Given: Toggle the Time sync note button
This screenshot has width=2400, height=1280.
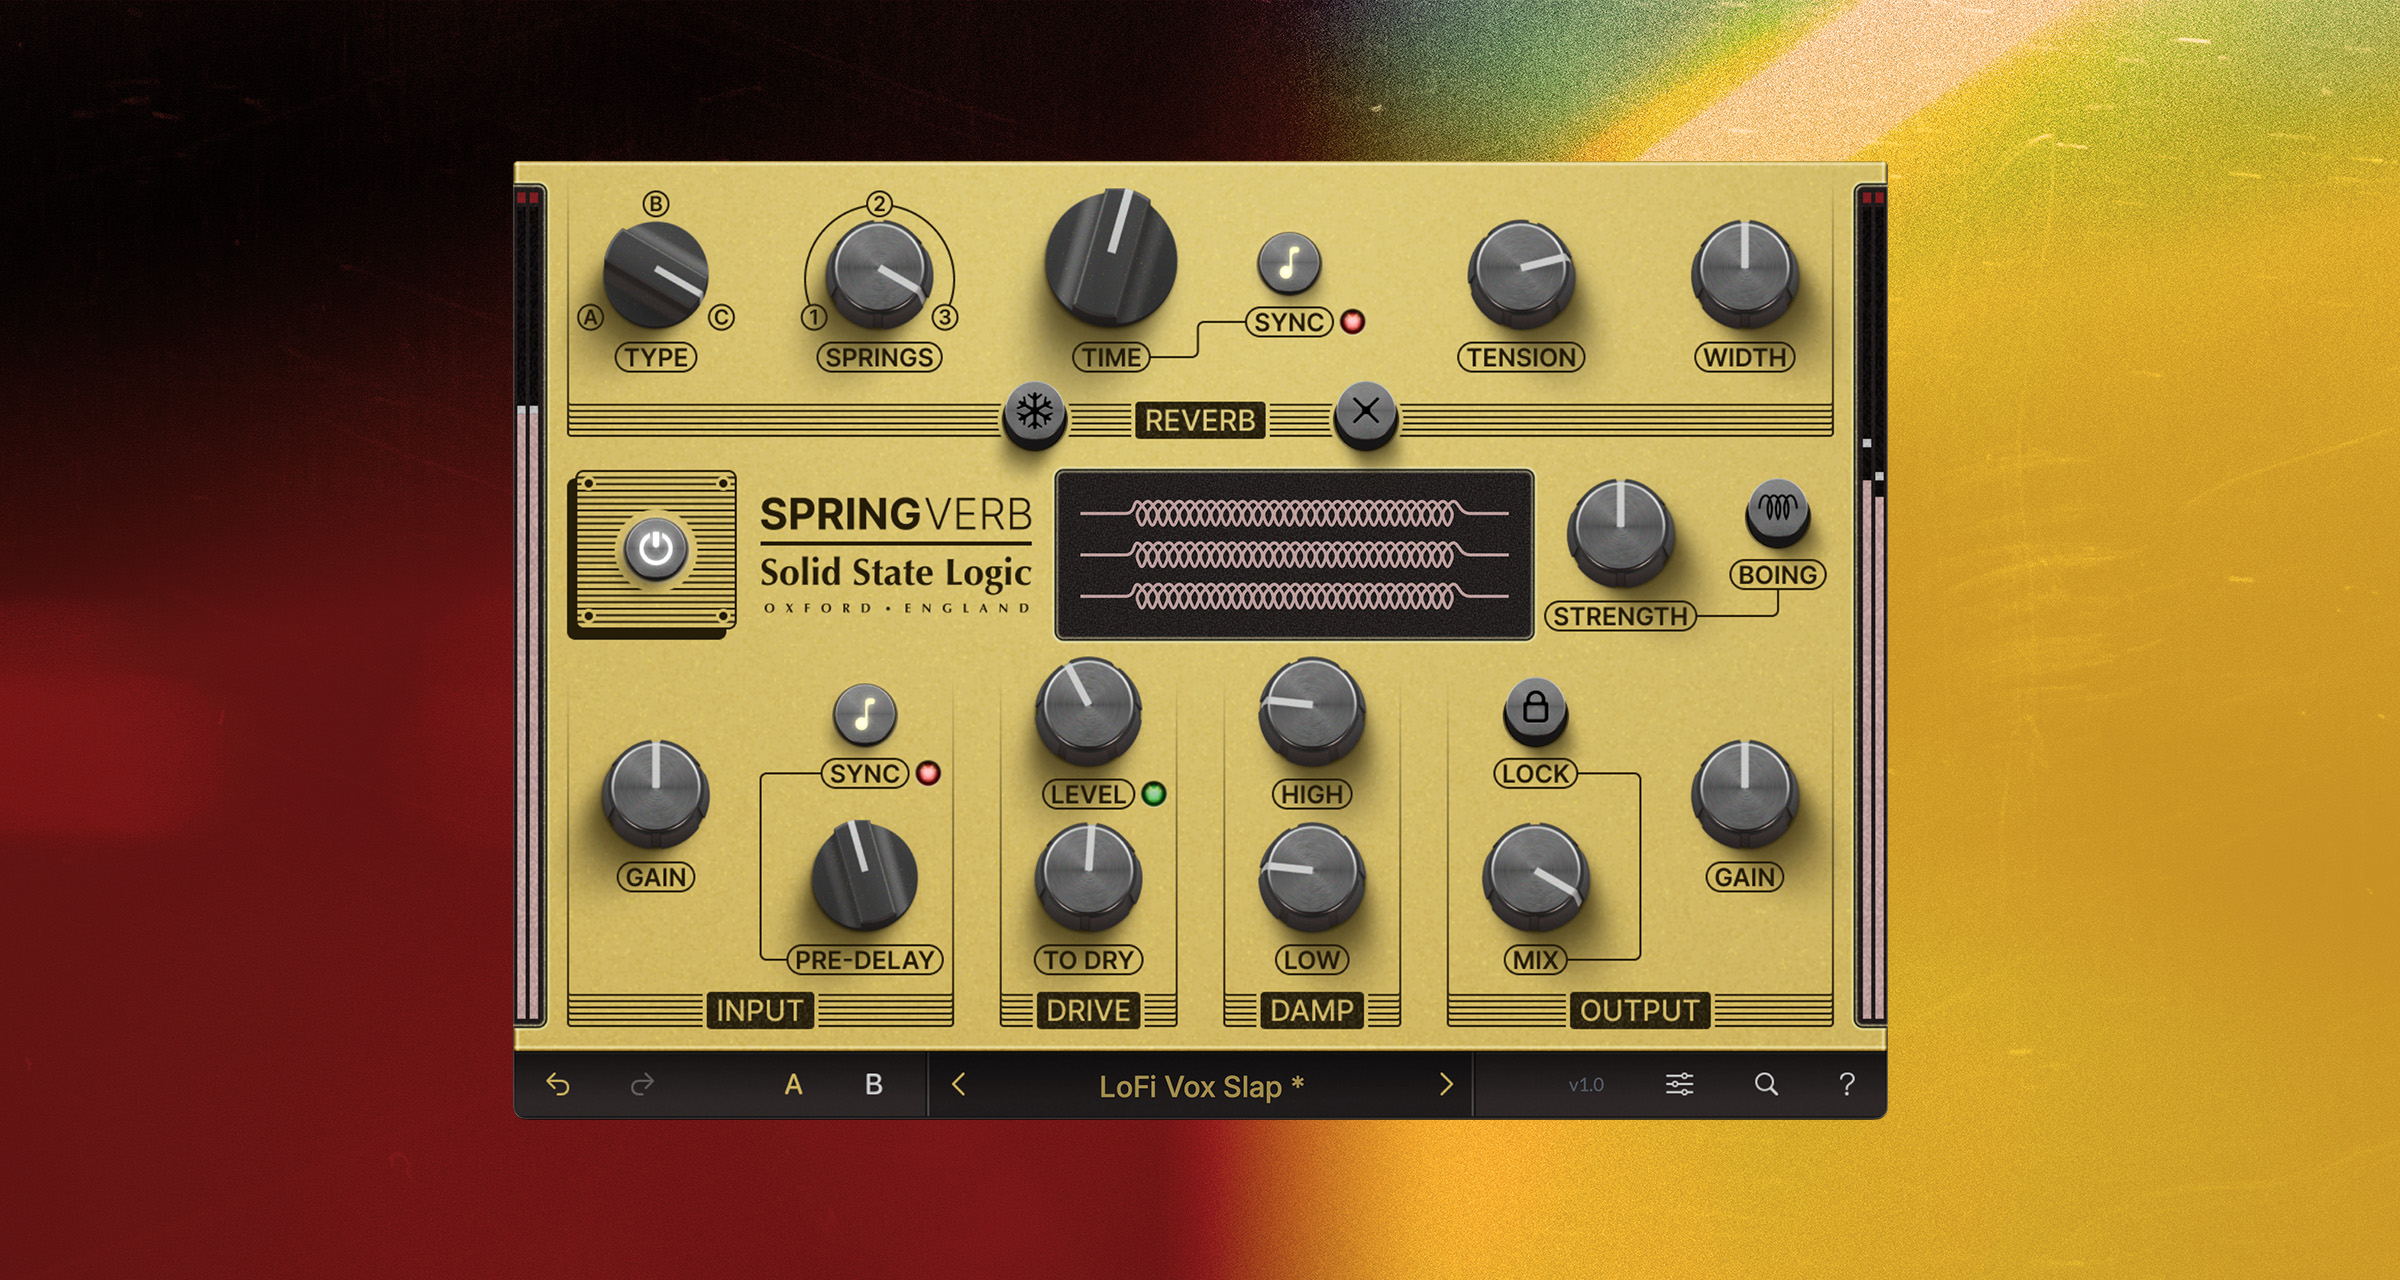Looking at the screenshot, I should [1289, 264].
